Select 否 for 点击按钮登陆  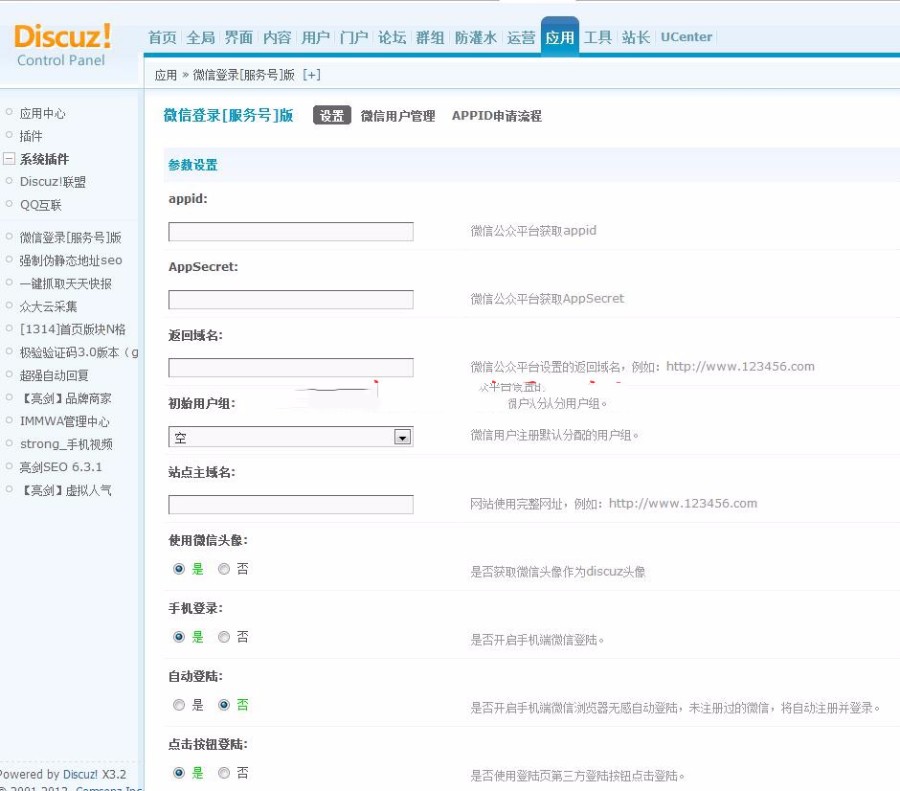(224, 773)
